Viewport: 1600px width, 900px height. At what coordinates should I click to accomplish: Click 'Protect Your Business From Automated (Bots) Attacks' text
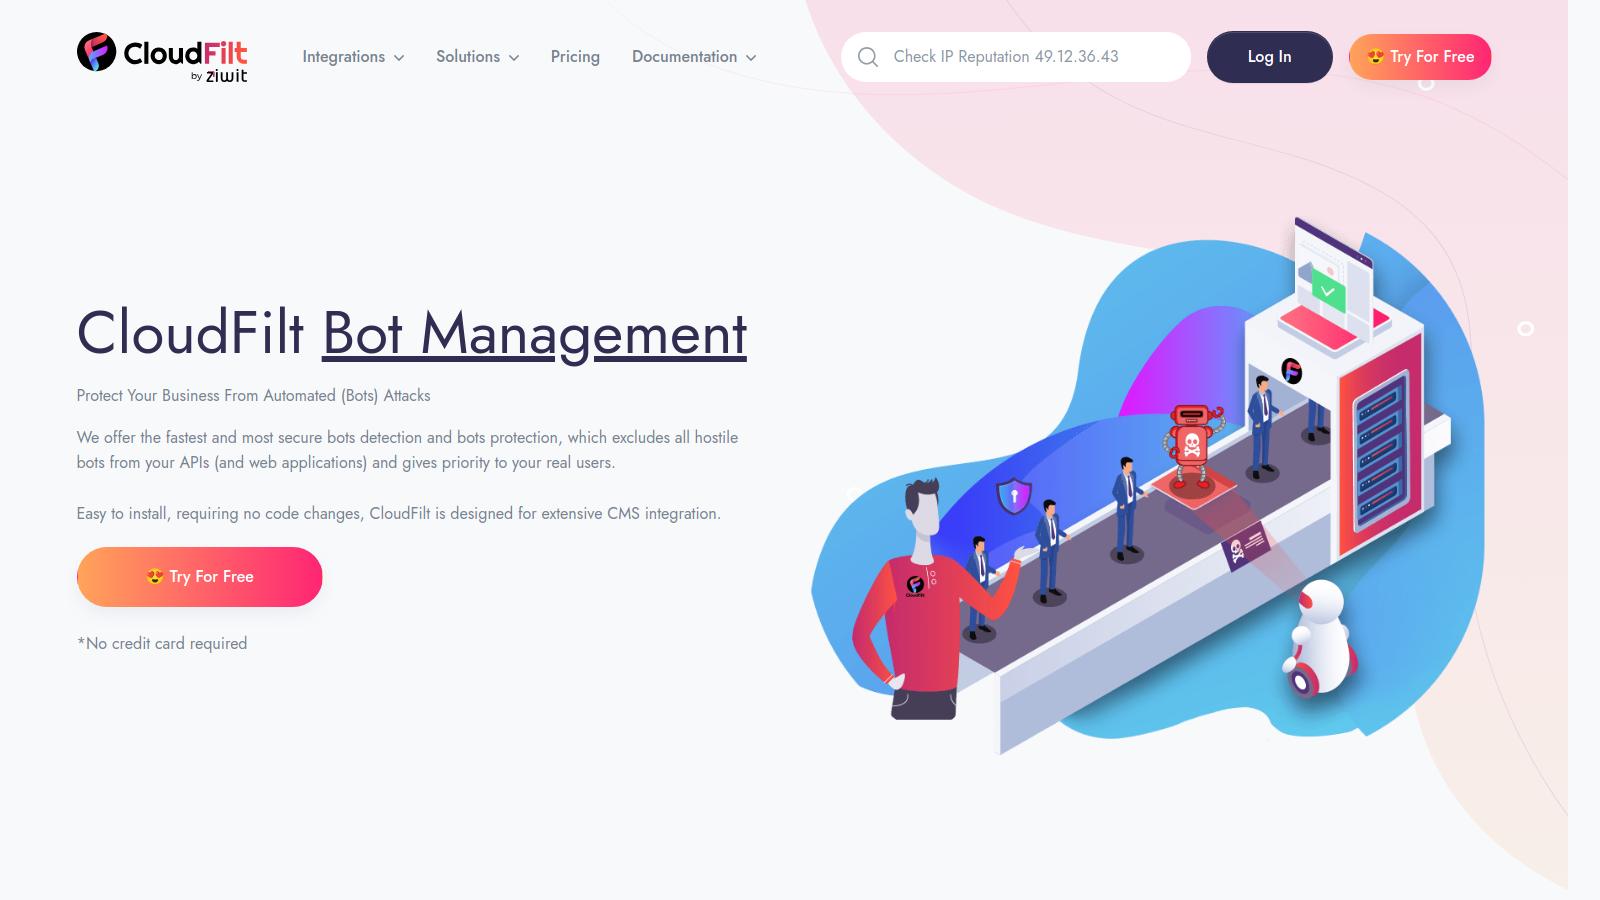pyautogui.click(x=253, y=396)
